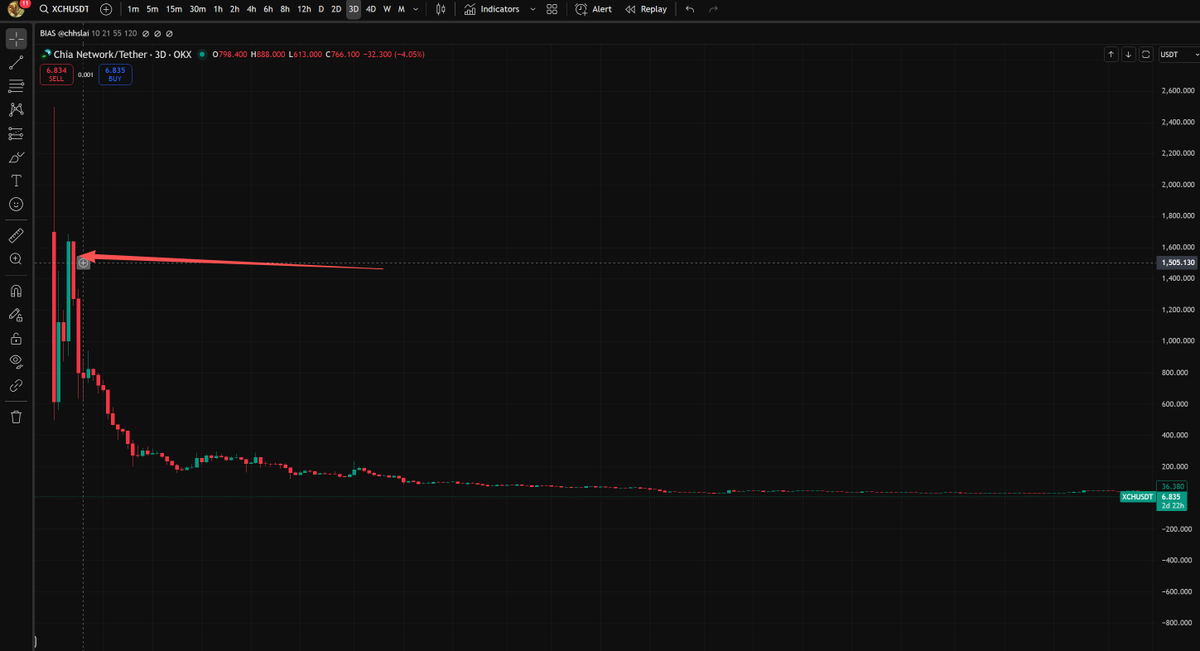Toggle hide all drawings eye icon

pyautogui.click(x=16, y=361)
